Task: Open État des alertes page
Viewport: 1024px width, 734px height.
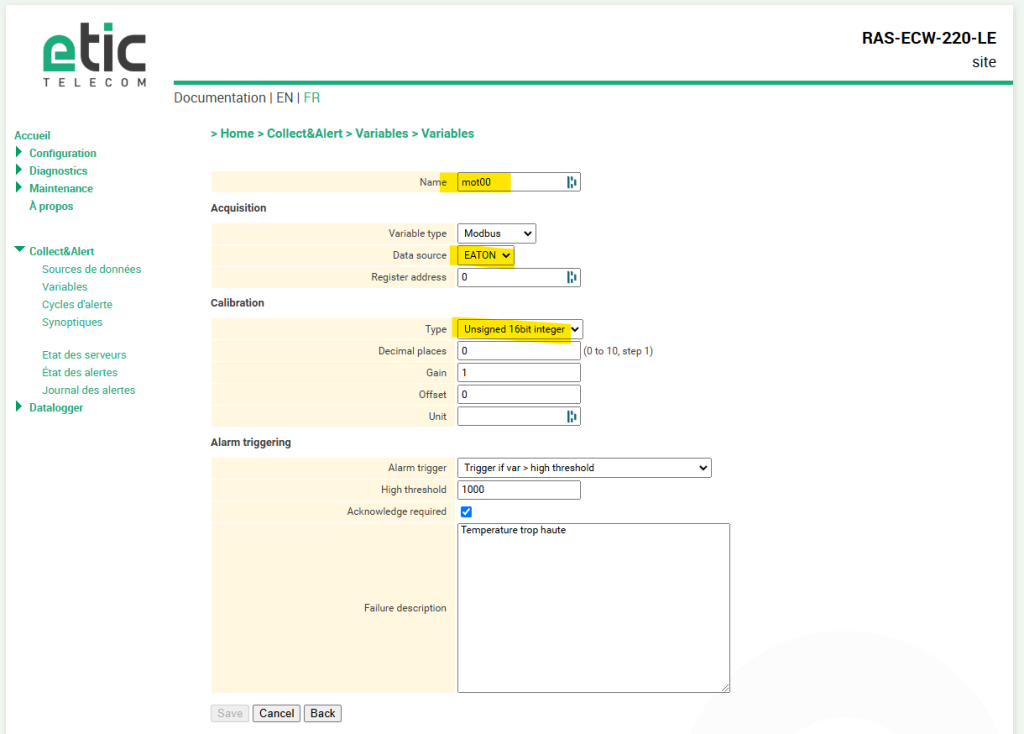Action: (x=80, y=372)
